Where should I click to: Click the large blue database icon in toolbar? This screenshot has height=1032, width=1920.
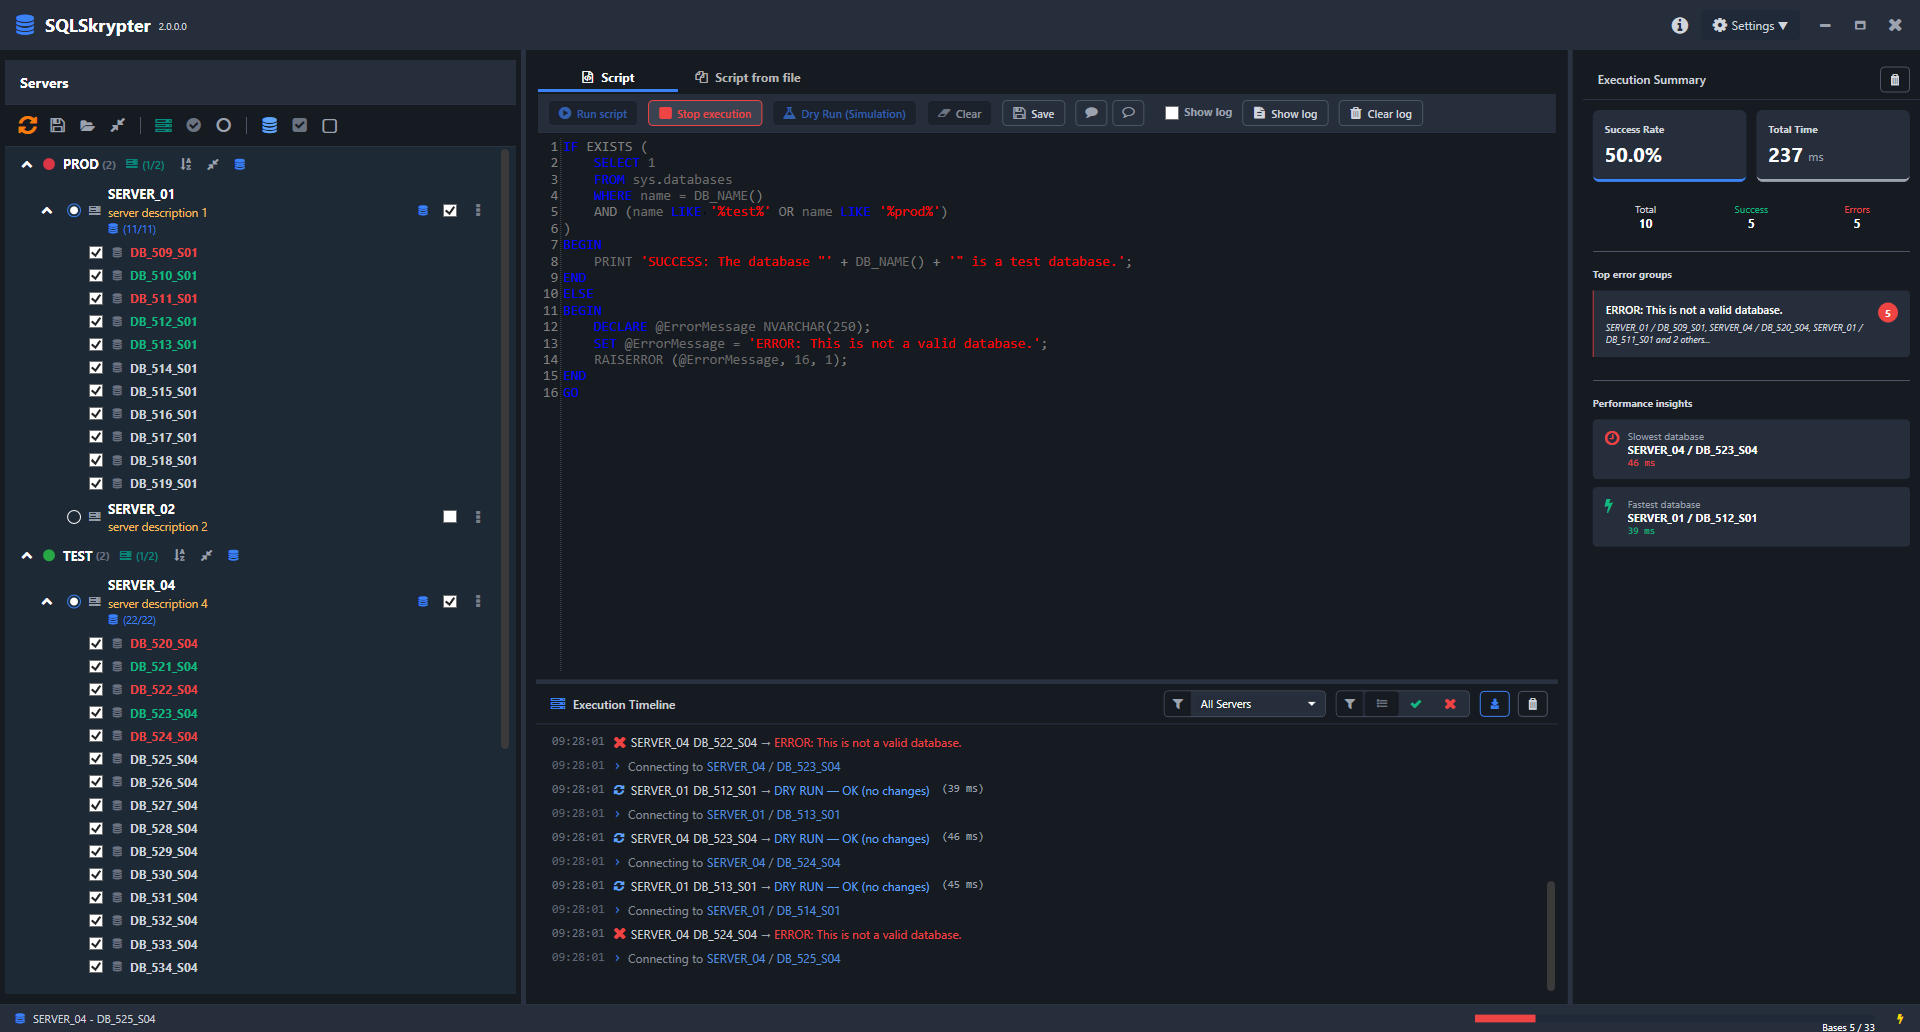point(269,125)
